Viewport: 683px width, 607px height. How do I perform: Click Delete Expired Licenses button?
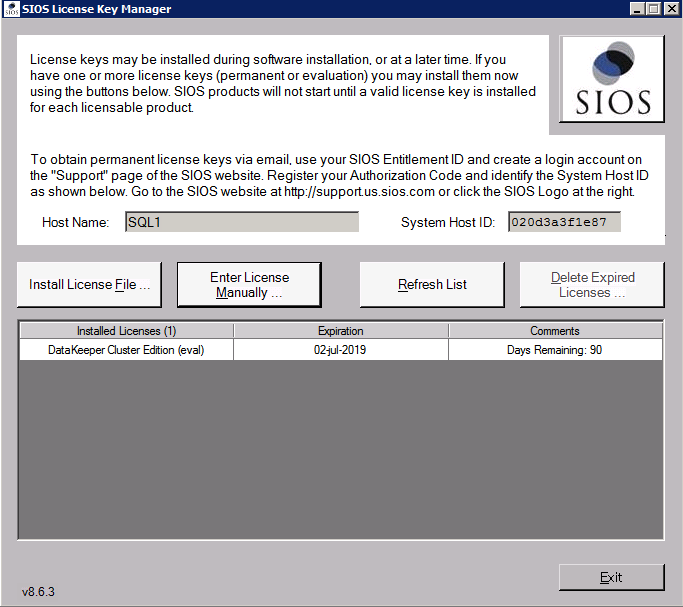coord(592,285)
